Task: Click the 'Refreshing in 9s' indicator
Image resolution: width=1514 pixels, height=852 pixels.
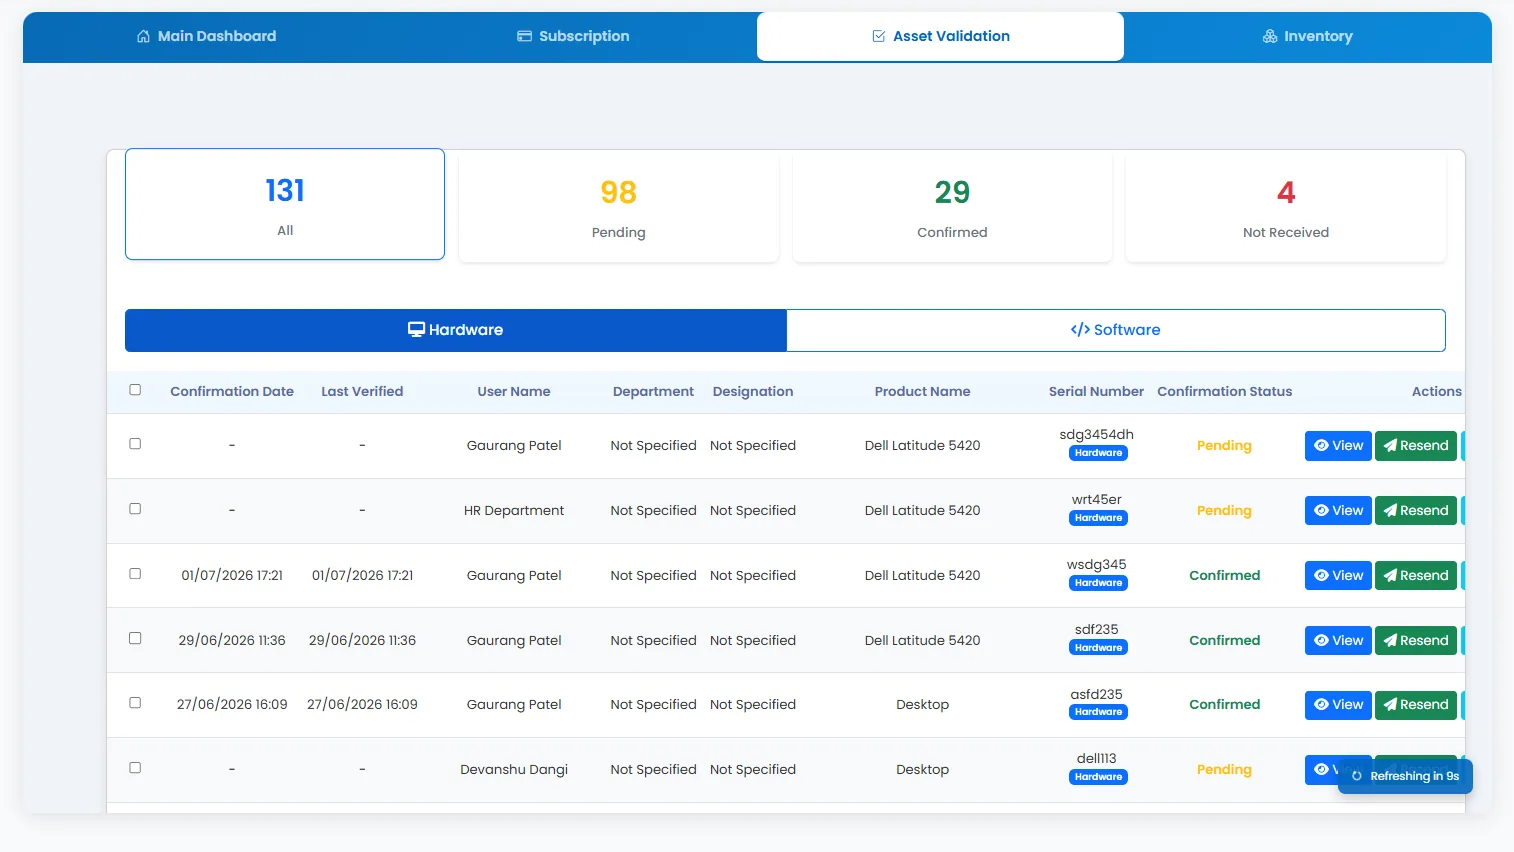Action: point(1405,776)
